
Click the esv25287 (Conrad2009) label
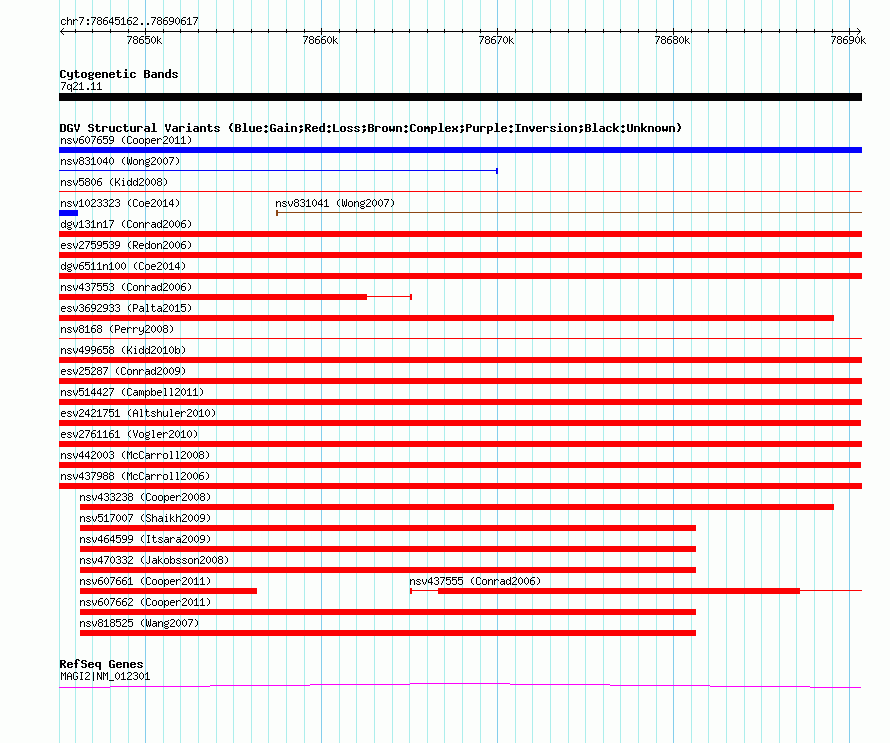tap(123, 371)
